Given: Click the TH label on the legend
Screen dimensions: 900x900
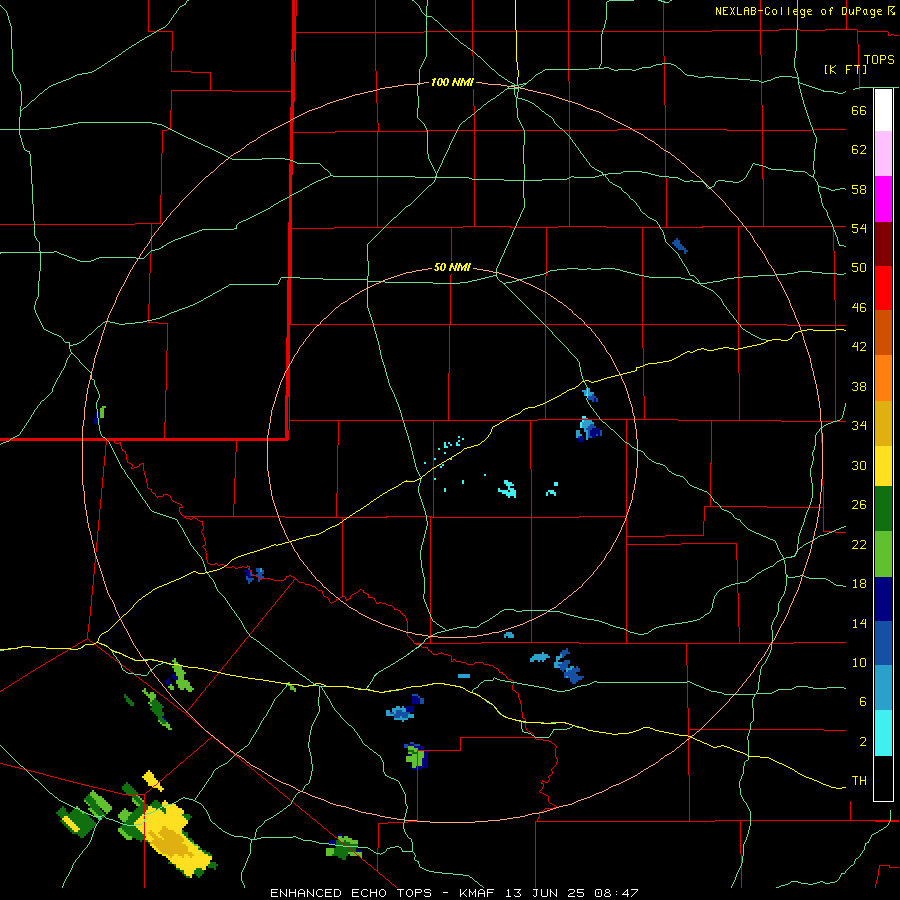Looking at the screenshot, I should [859, 781].
